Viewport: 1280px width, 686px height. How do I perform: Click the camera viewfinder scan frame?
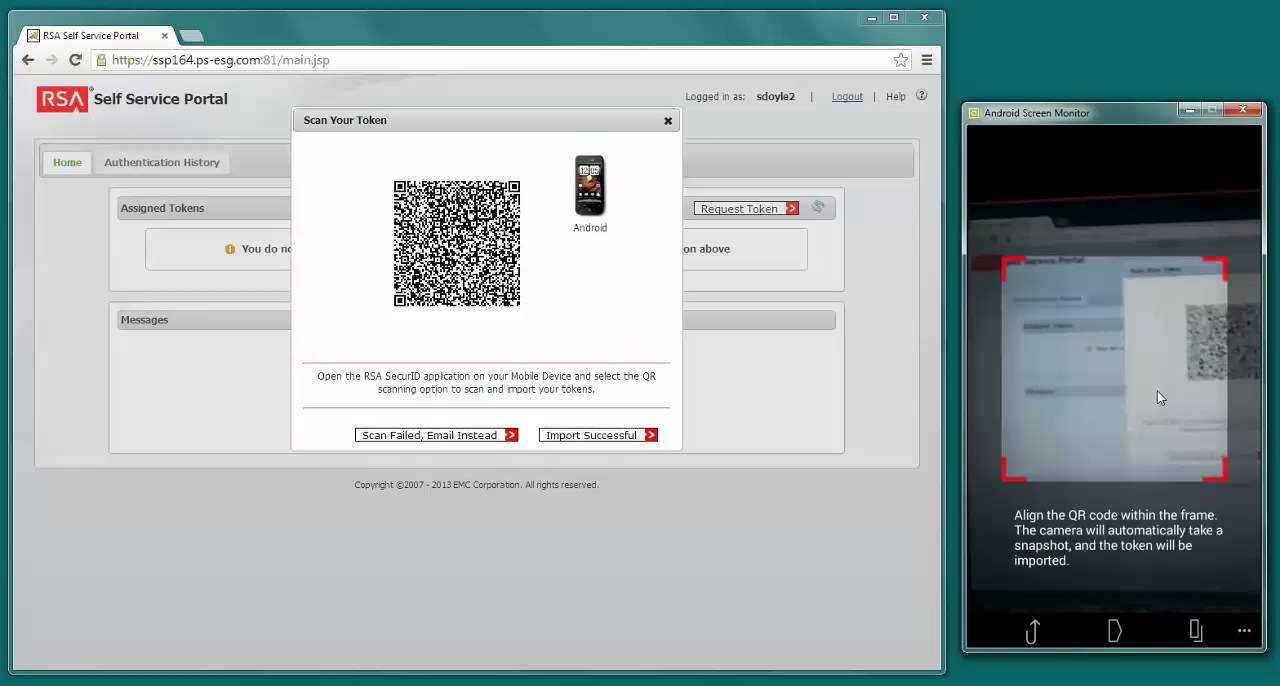pyautogui.click(x=1115, y=369)
